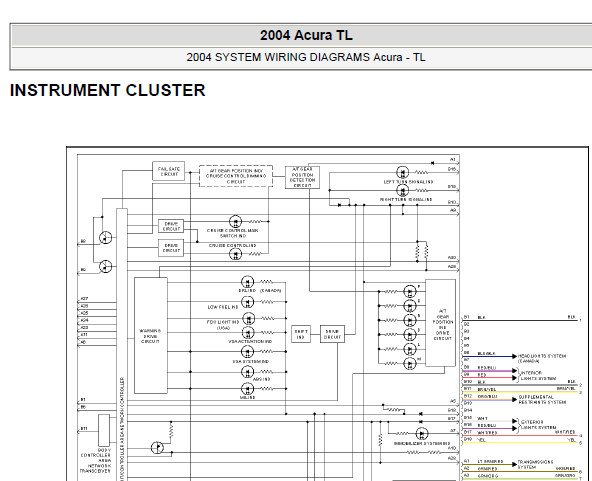Screen dimensions: 592x481
Task: Click the DRL indicator (Canada) LED symbol
Action: click(247, 282)
